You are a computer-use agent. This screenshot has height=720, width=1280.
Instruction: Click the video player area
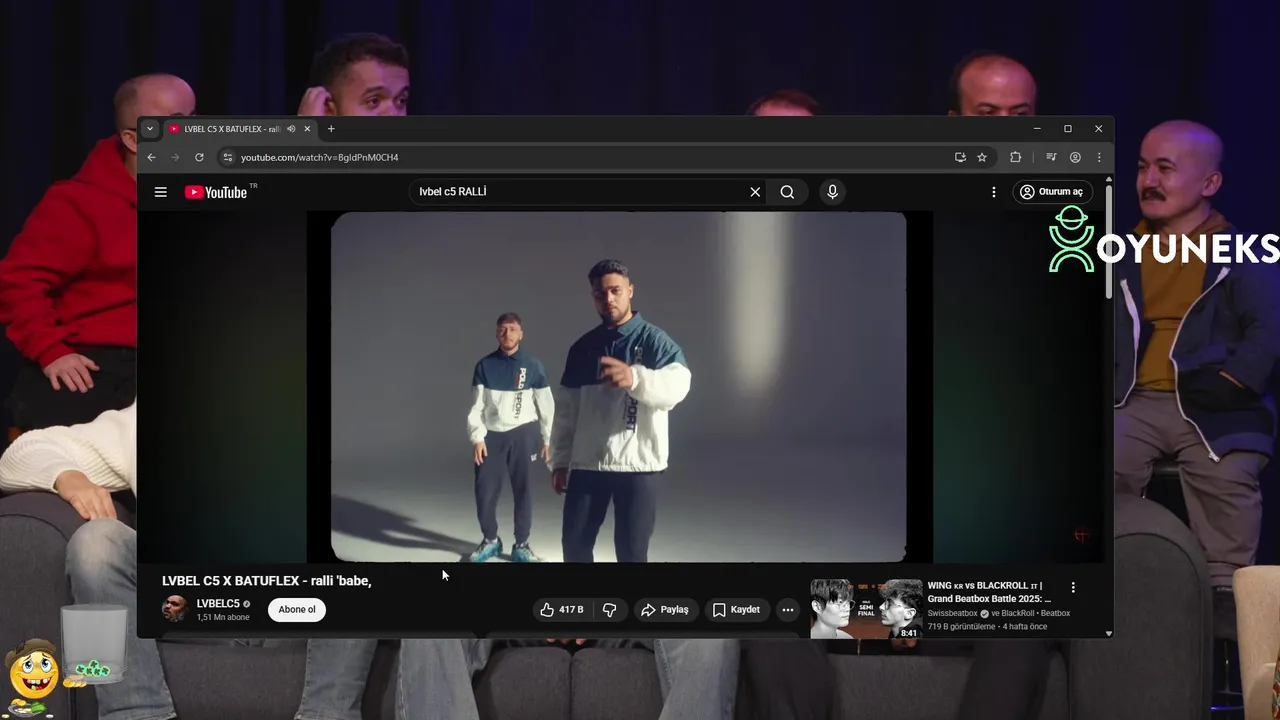[619, 387]
